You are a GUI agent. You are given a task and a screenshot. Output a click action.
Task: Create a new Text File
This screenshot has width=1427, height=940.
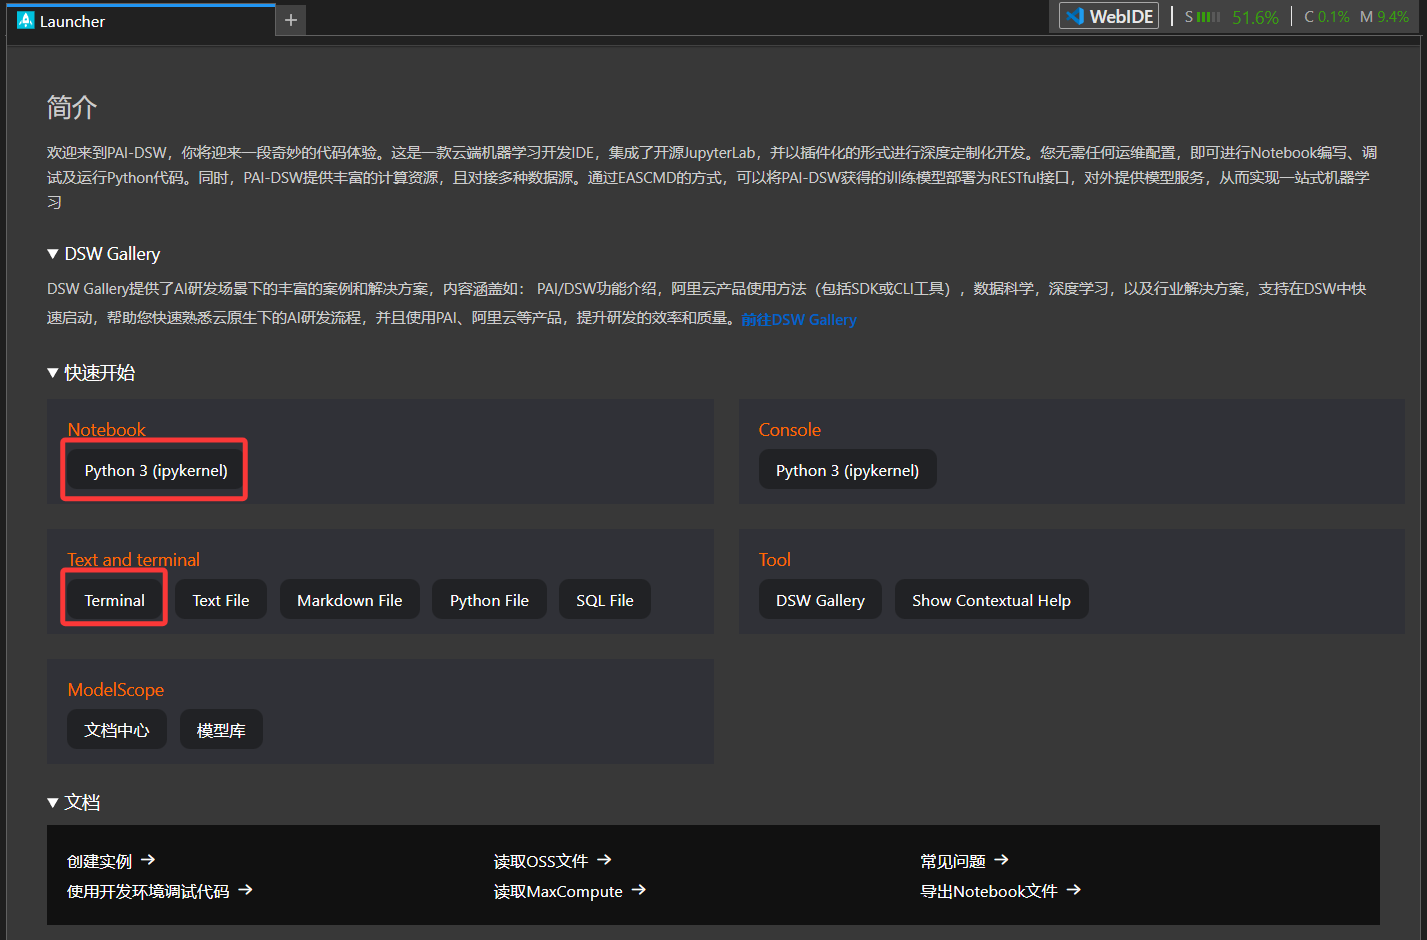point(221,600)
